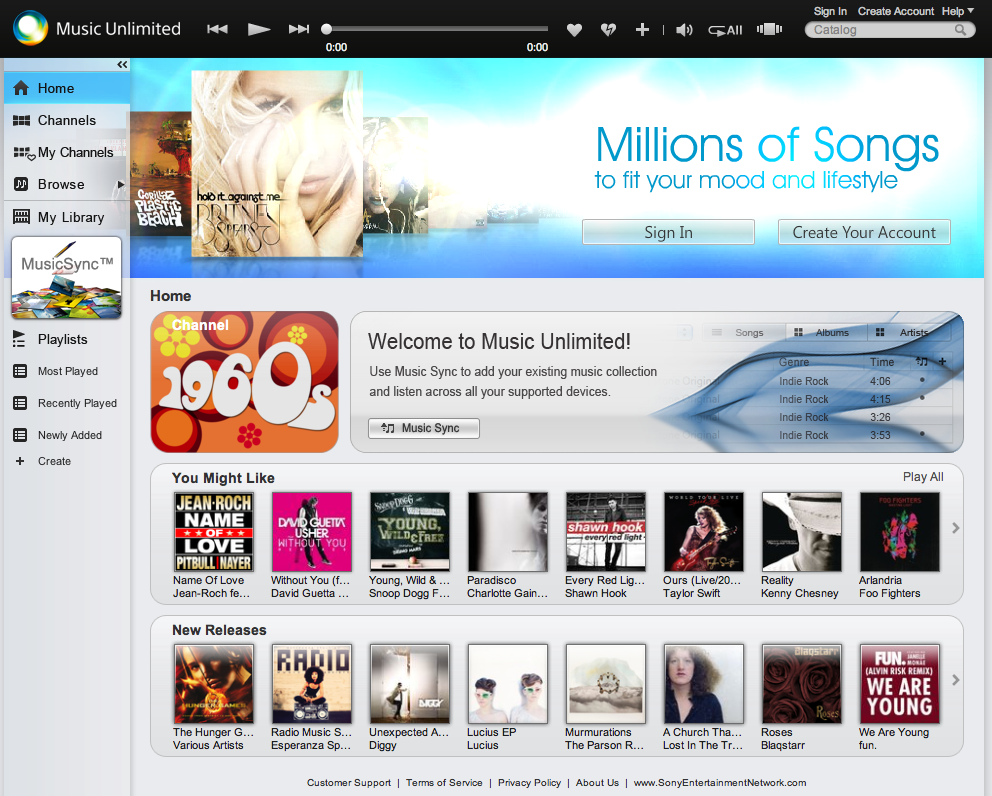This screenshot has height=796, width=992.
Task: Start playback with the play button
Action: [x=259, y=29]
